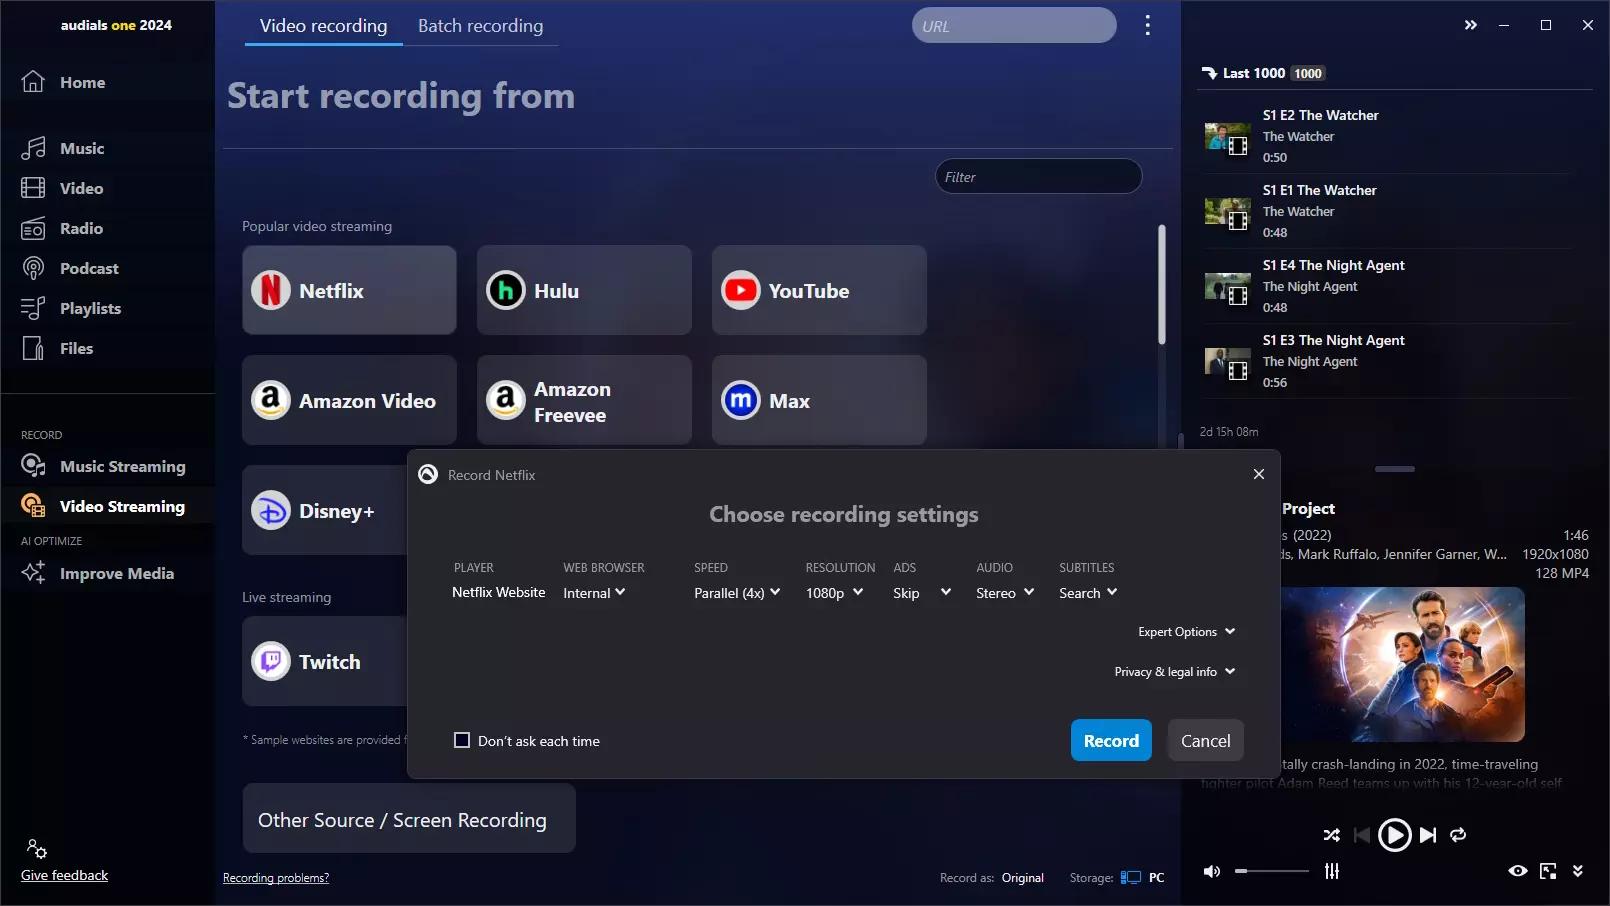
Task: Change Record as Original setting
Action: (x=1022, y=878)
